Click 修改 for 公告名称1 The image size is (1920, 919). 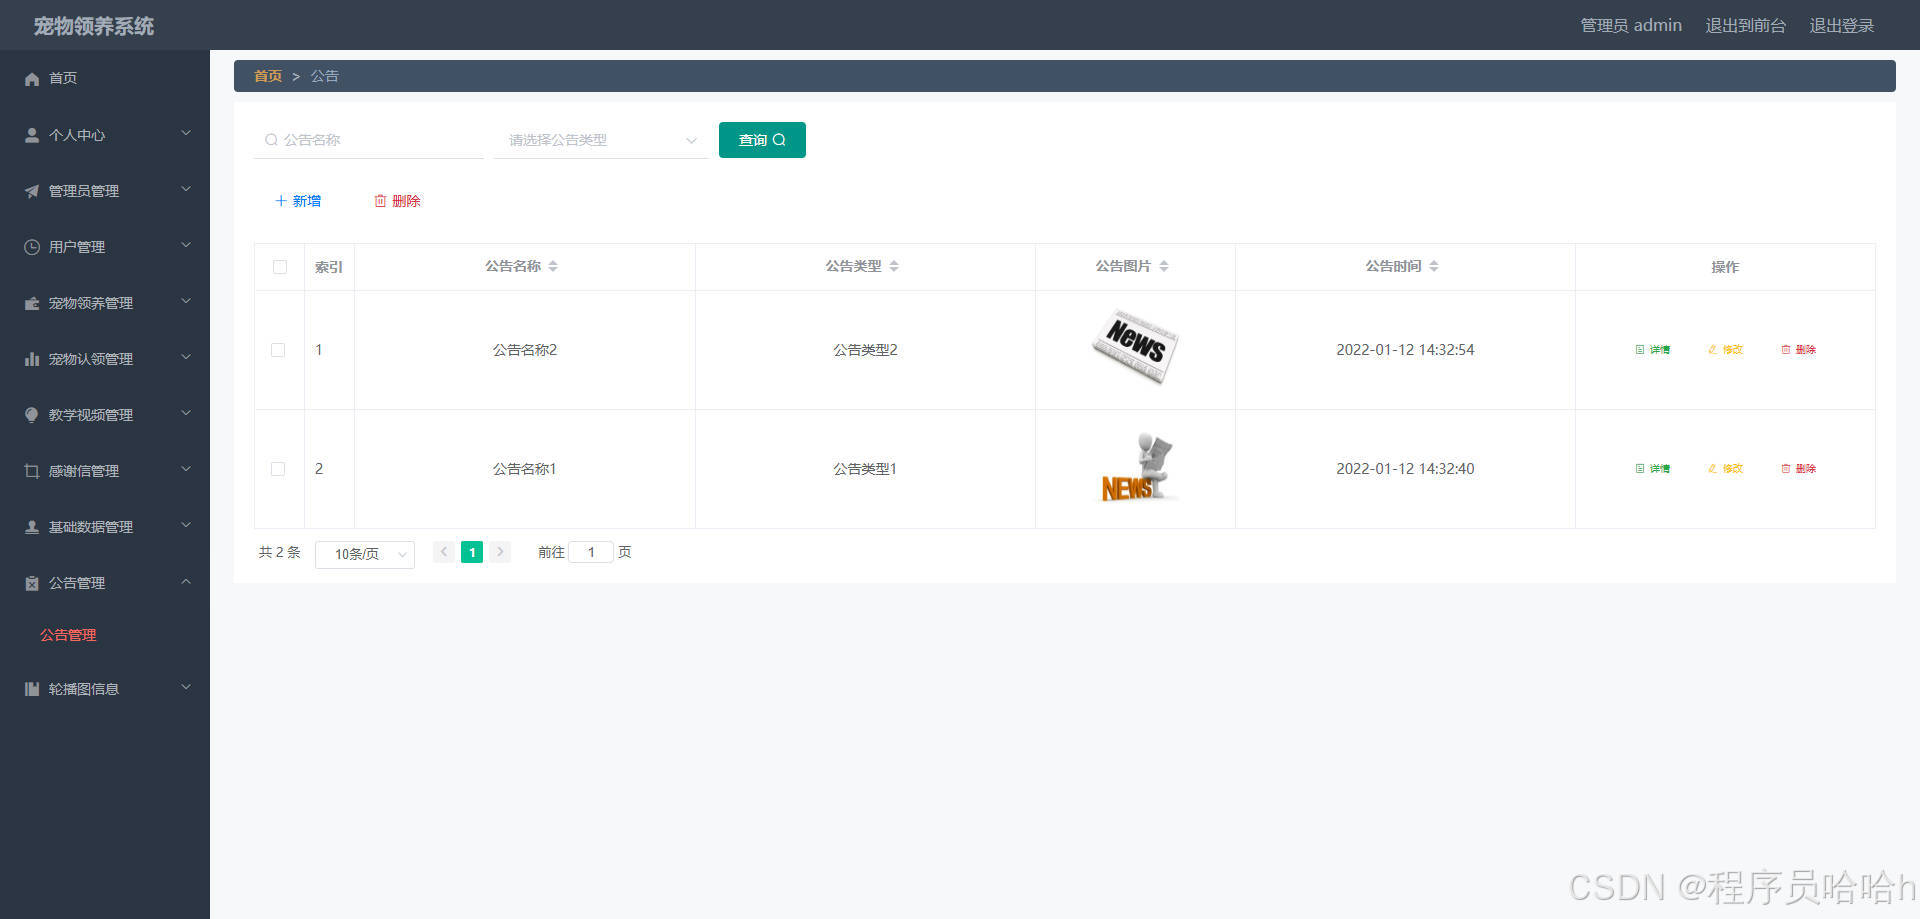click(x=1725, y=469)
